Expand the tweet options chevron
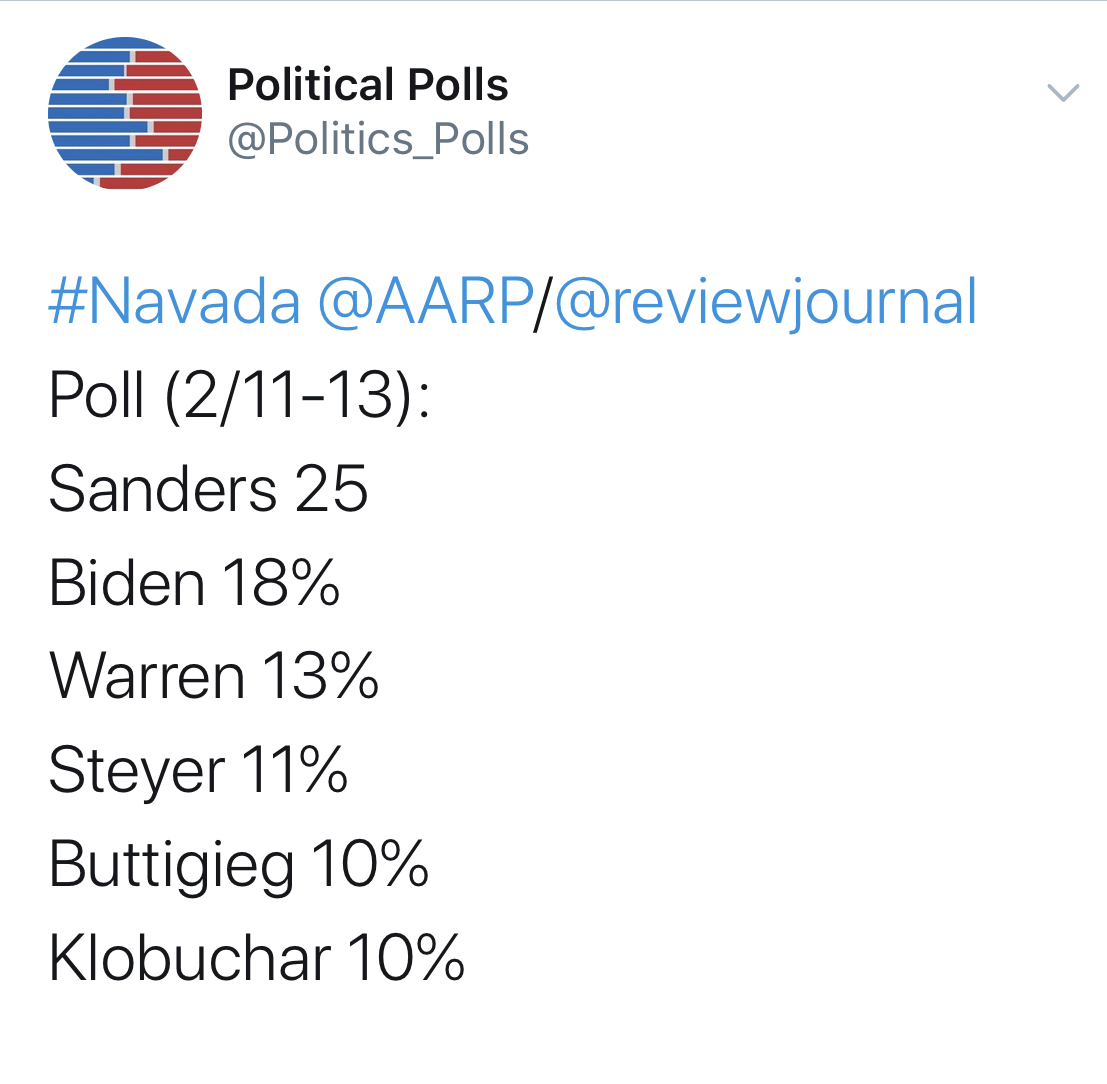The height and width of the screenshot is (1084, 1107). coord(1063,93)
